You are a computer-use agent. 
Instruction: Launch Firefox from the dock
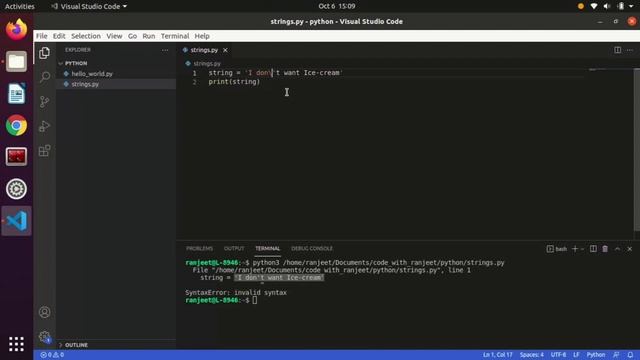click(16, 29)
